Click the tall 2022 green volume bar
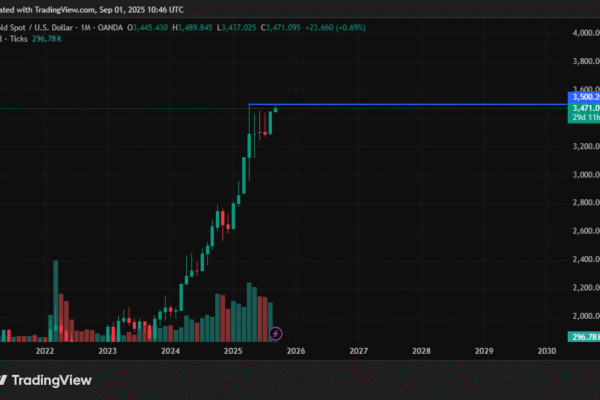The height and width of the screenshot is (400, 600). (x=55, y=300)
